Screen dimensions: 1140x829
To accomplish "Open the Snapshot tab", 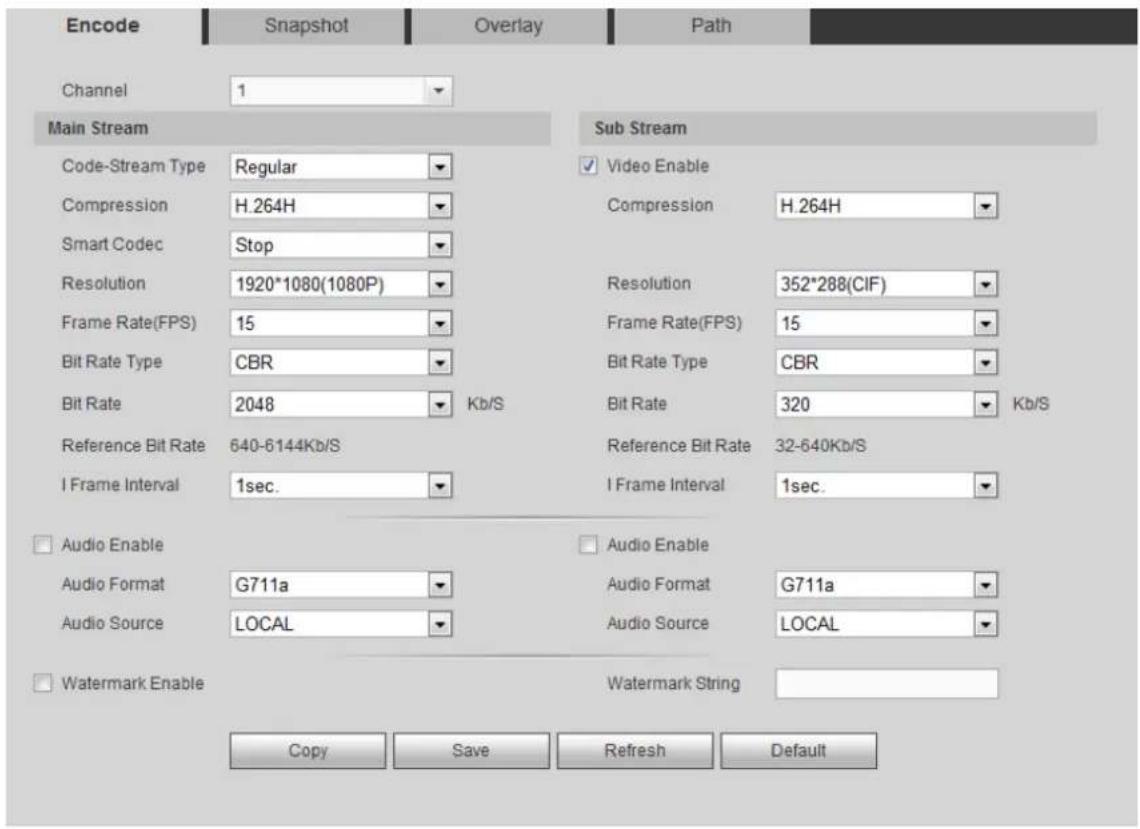I will pos(306,26).
